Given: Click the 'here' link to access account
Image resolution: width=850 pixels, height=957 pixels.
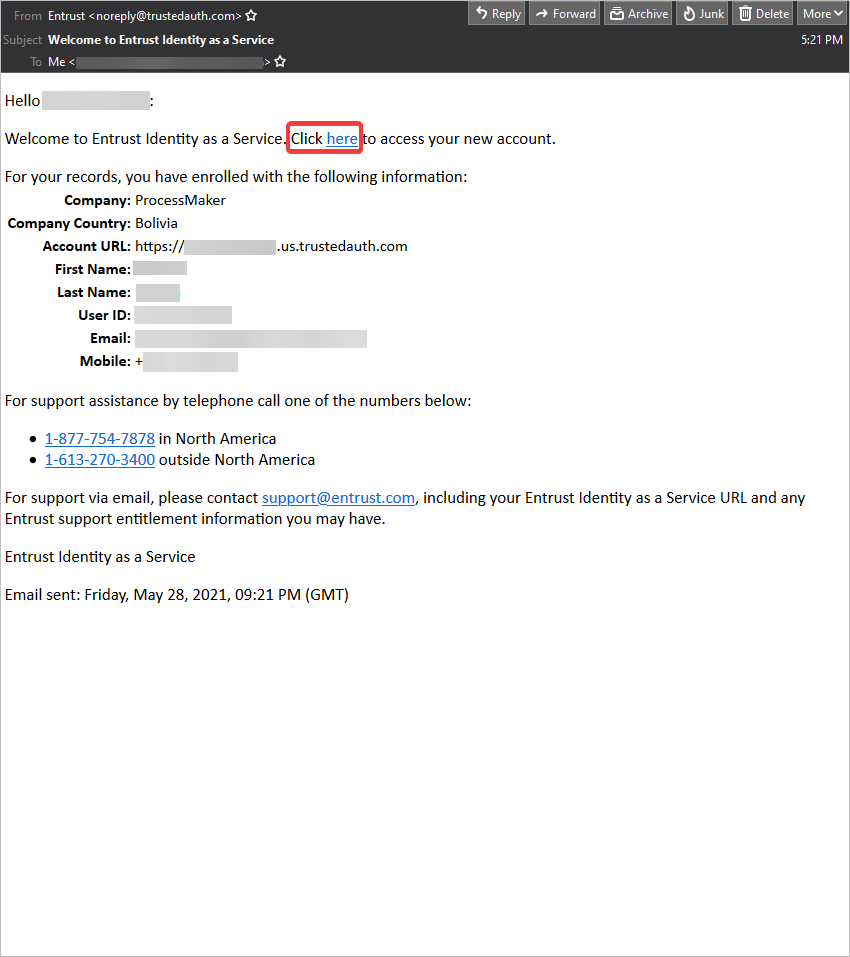Looking at the screenshot, I should 342,139.
